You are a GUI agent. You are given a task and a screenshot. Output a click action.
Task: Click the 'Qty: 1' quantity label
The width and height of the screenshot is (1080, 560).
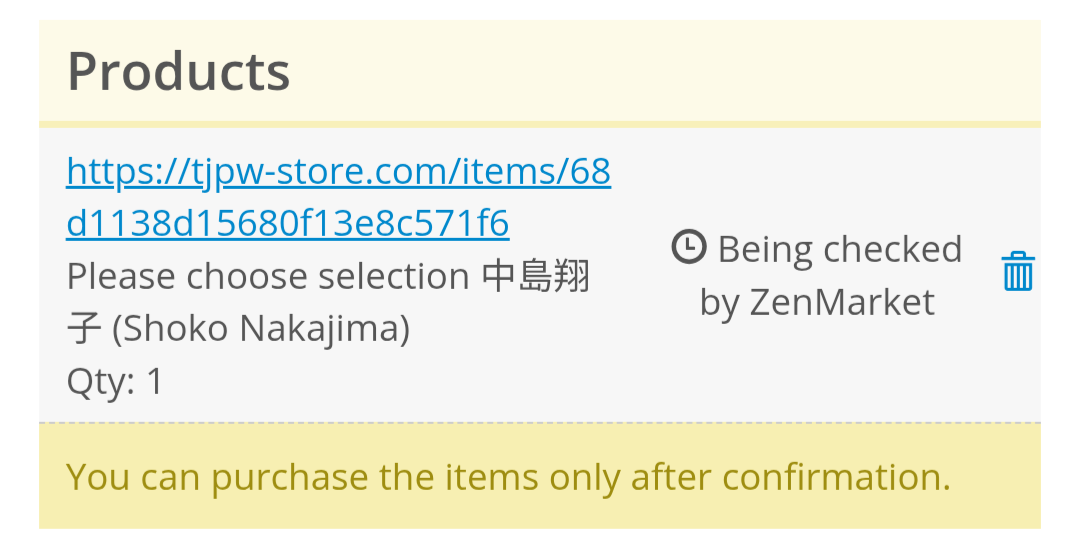[115, 381]
